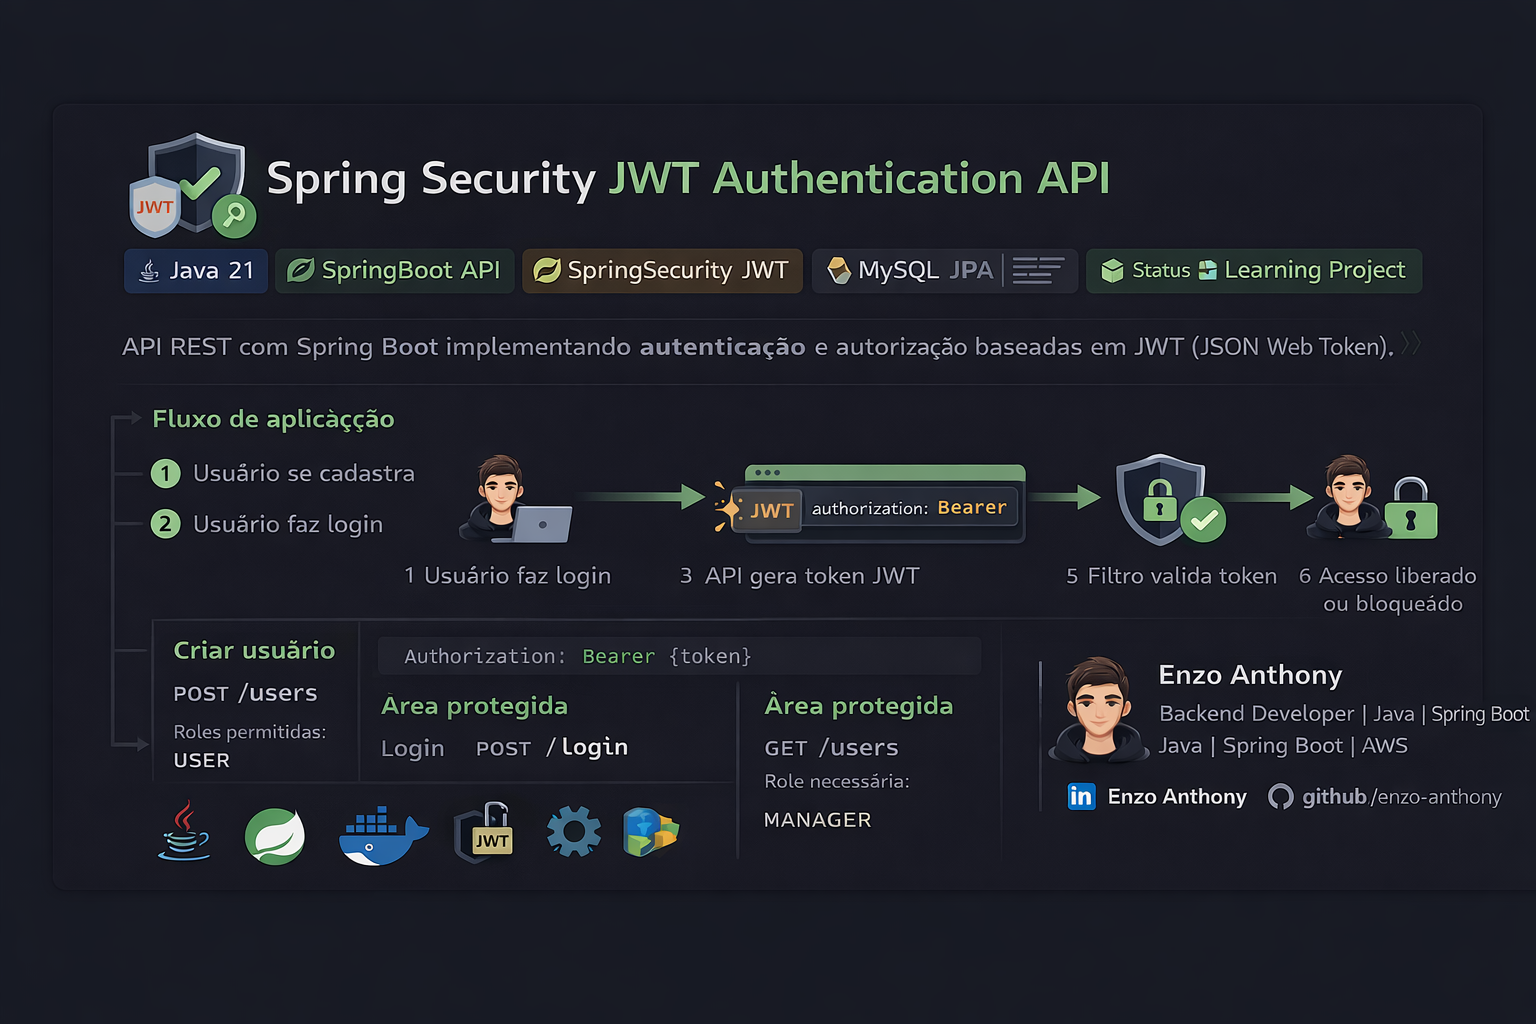Click the blue gear settings icon
The height and width of the screenshot is (1024, 1536).
pyautogui.click(x=574, y=832)
